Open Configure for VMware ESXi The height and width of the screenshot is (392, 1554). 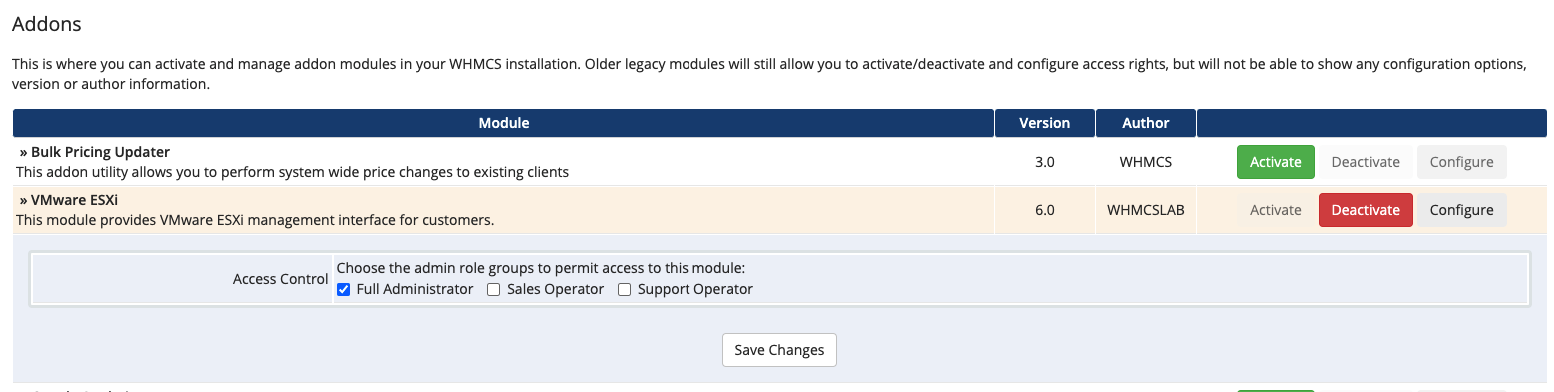click(x=1461, y=210)
